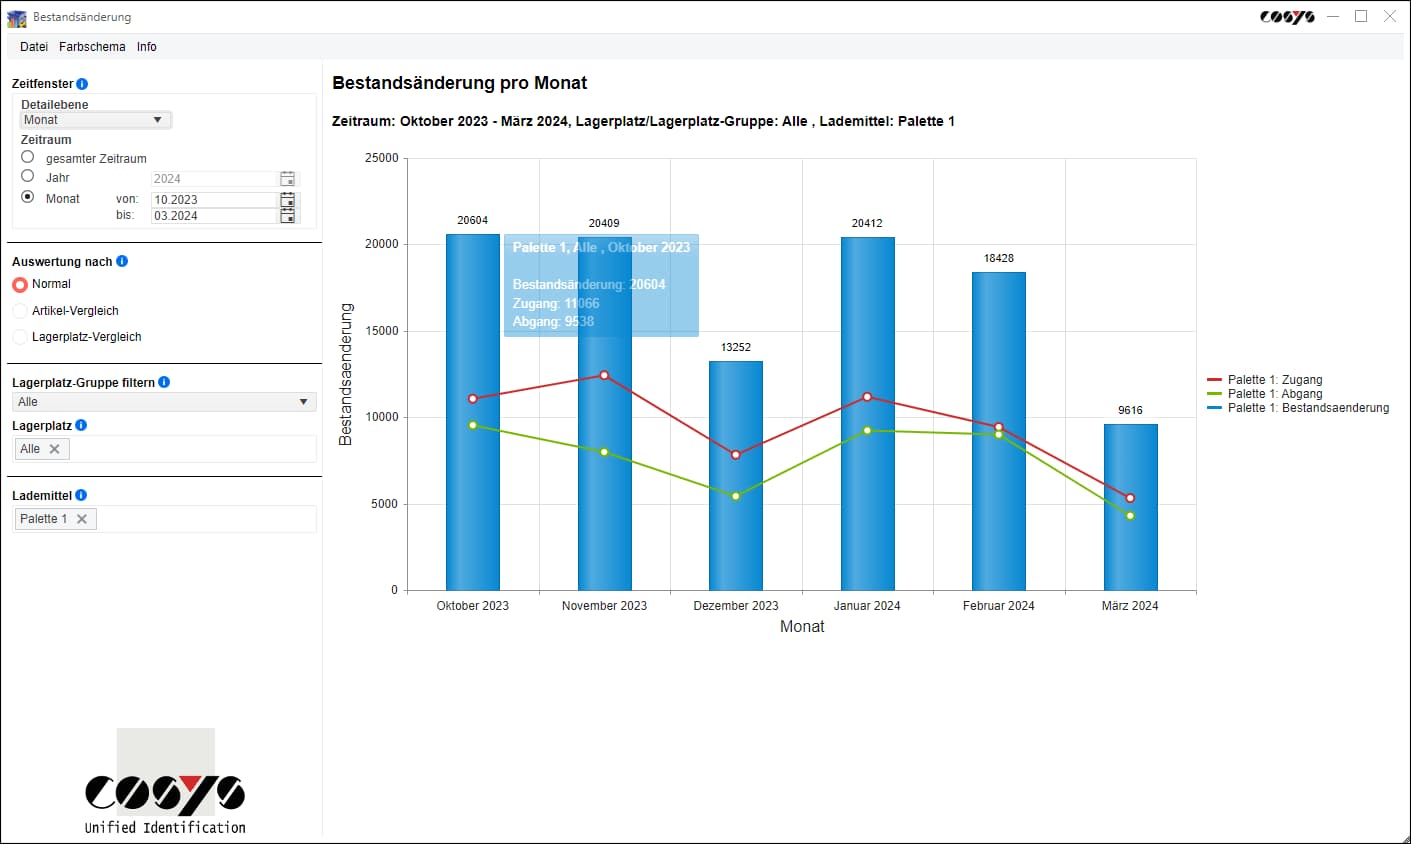The height and width of the screenshot is (844, 1411).
Task: Click the Abgang data point for Dezember 2023
Action: (736, 496)
